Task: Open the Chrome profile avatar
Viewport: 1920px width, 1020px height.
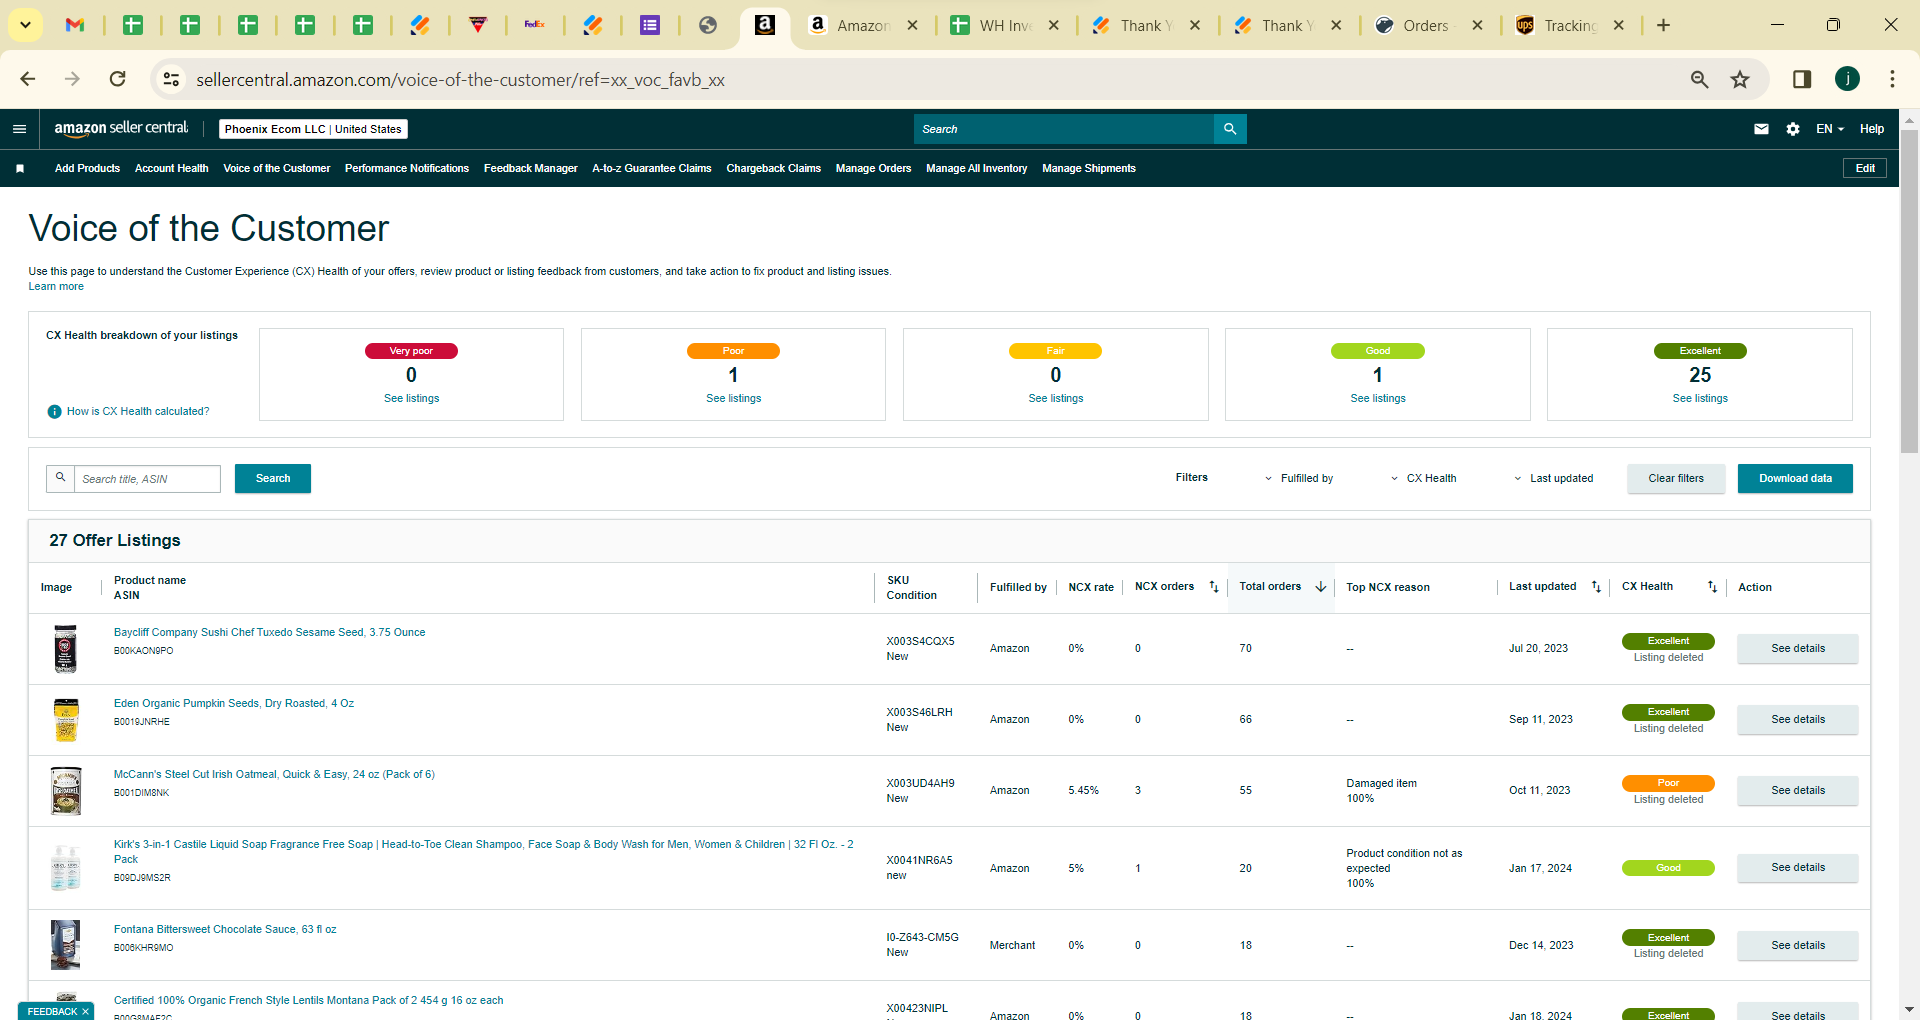Action: tap(1847, 79)
